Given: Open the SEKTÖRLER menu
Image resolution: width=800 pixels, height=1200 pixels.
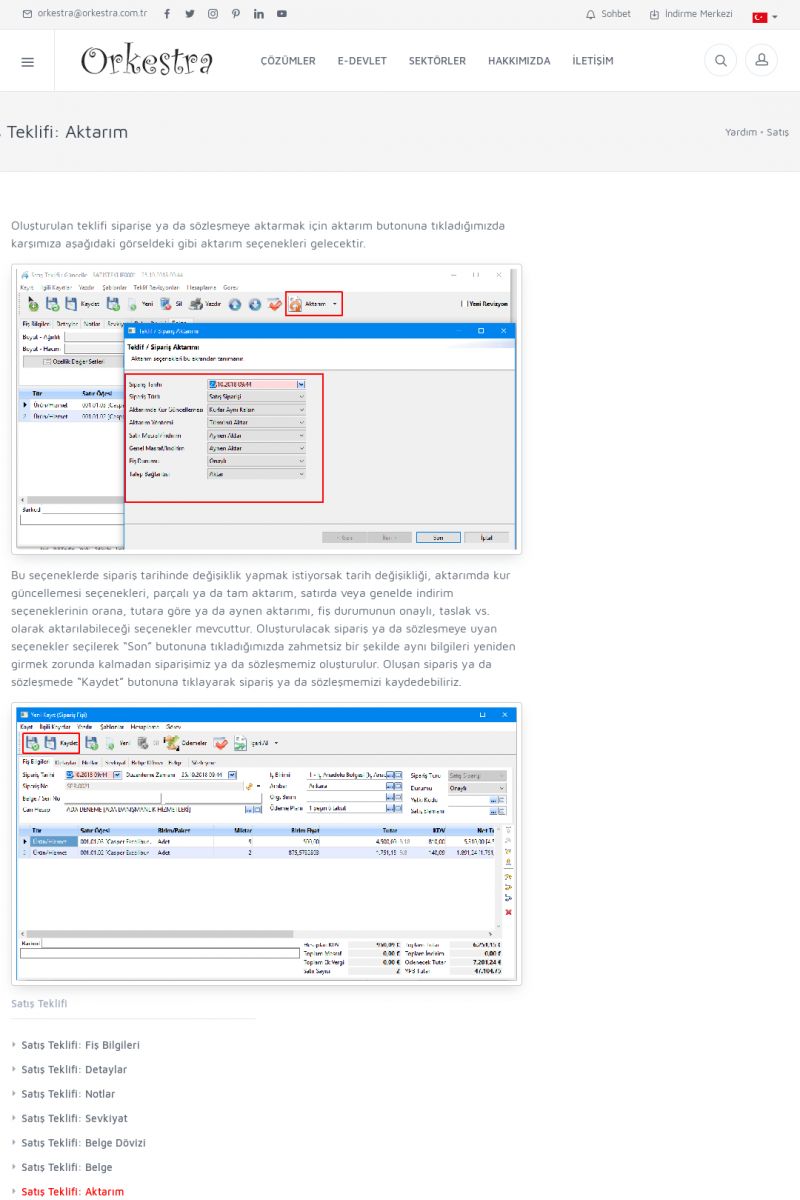Looking at the screenshot, I should 437,61.
